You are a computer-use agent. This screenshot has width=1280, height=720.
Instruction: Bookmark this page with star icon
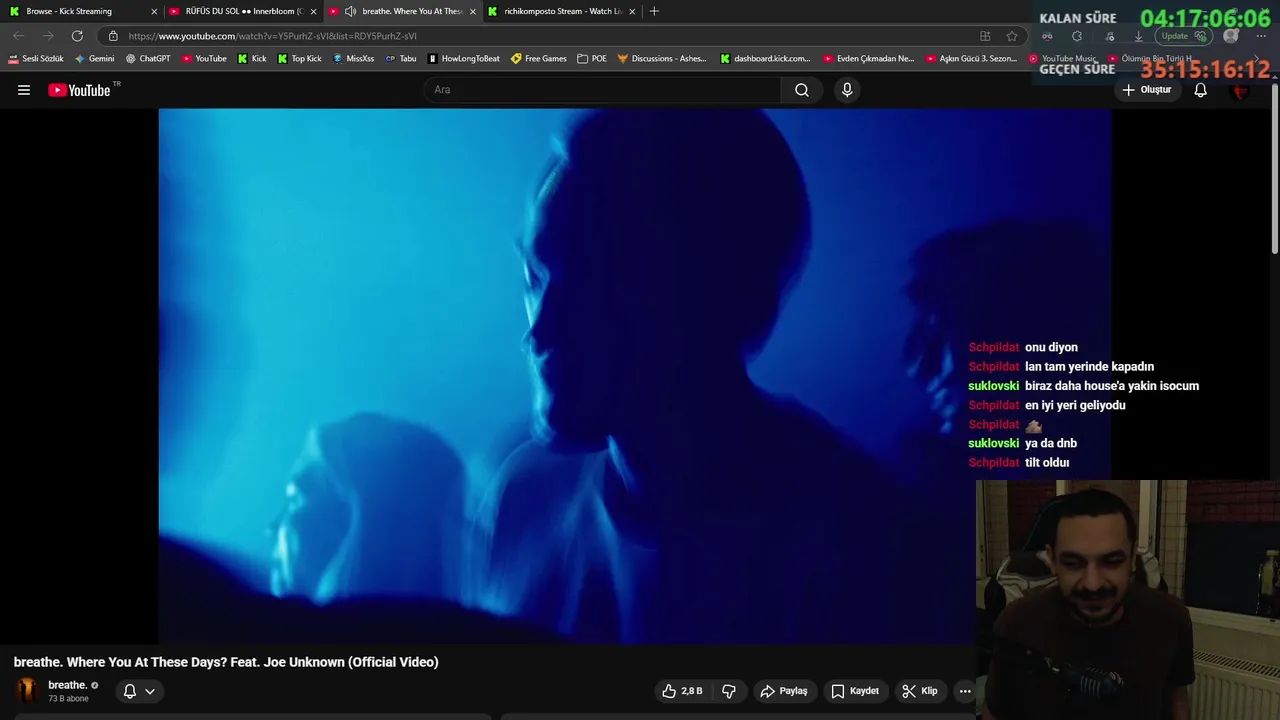pos(1012,36)
